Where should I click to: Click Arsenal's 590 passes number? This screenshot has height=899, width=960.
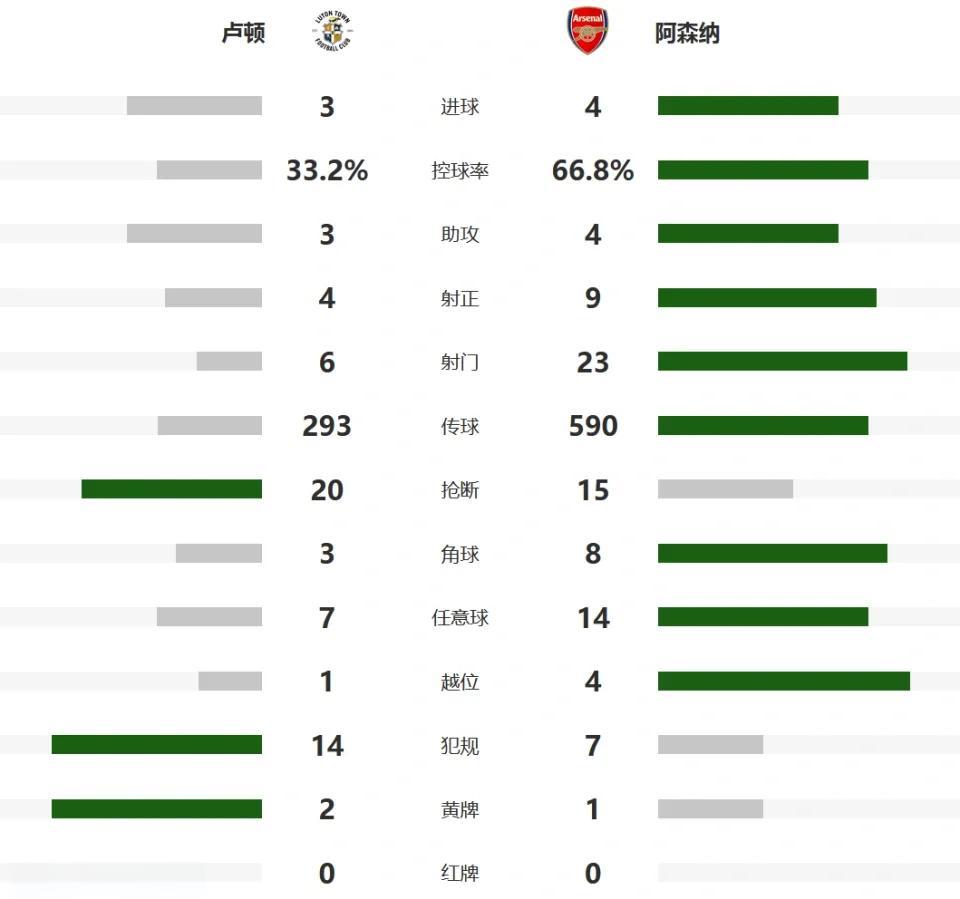[593, 426]
